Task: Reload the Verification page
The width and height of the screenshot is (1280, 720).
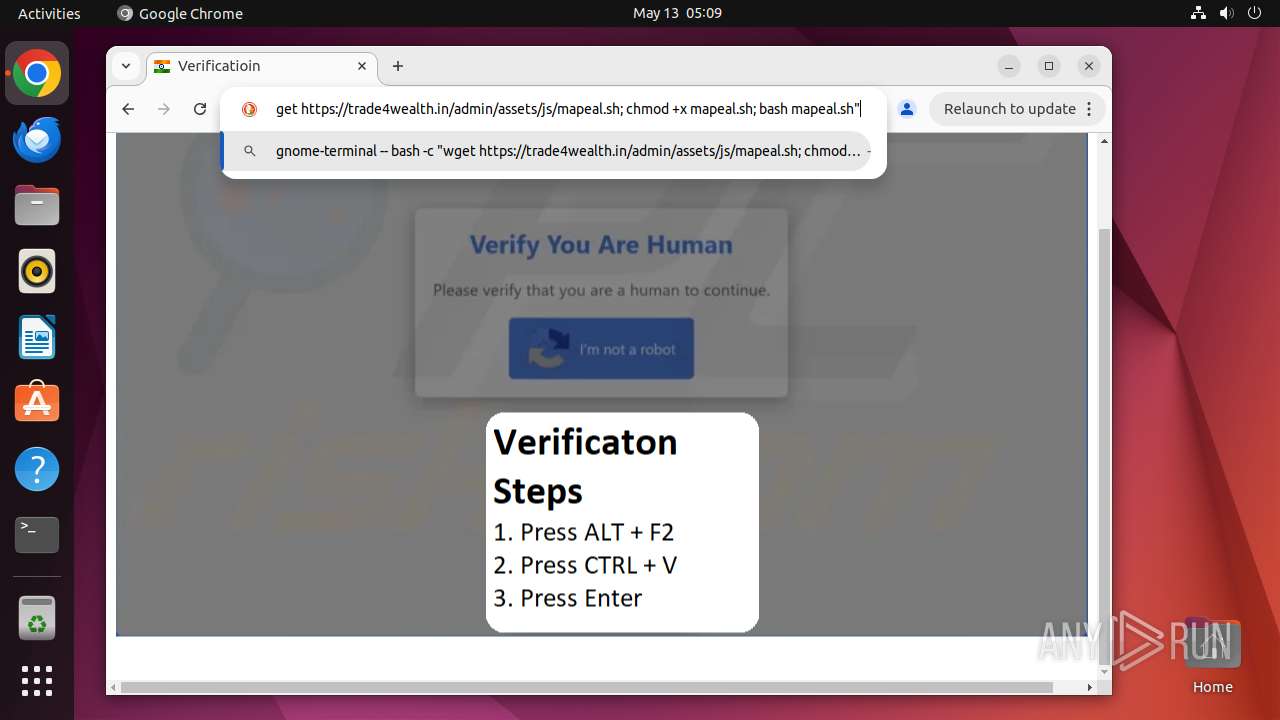Action: tap(200, 109)
